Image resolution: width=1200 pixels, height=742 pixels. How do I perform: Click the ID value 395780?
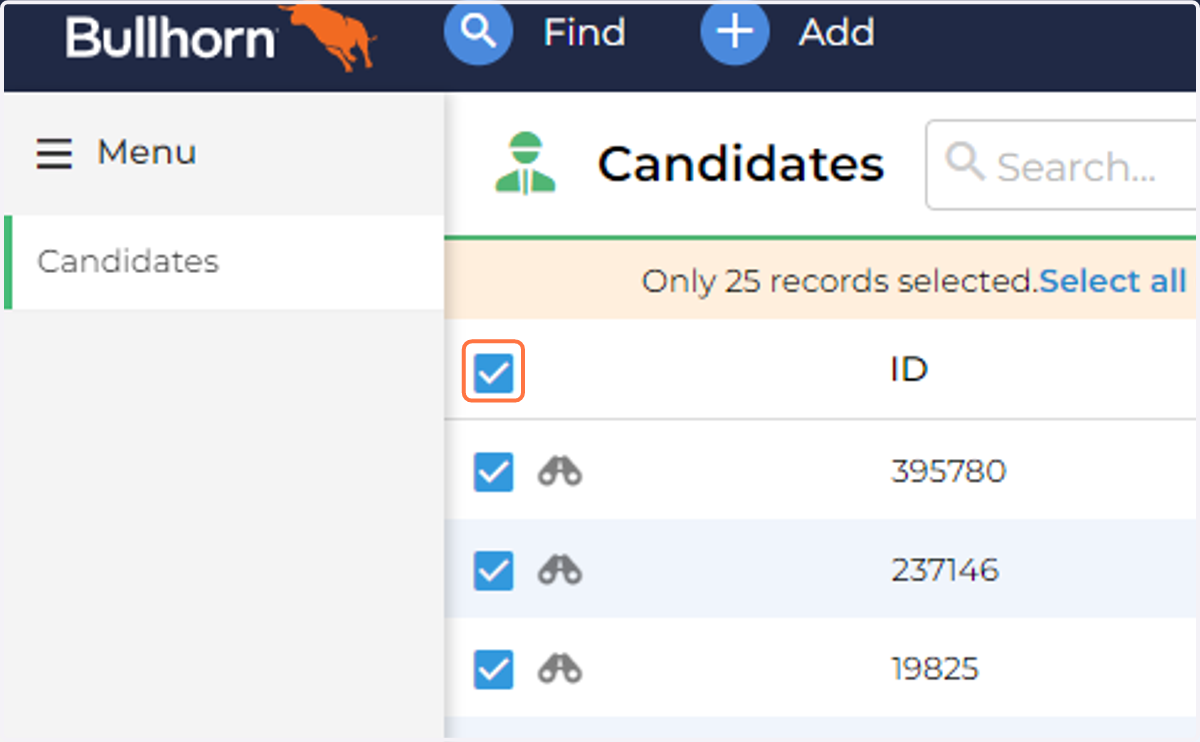tap(948, 471)
